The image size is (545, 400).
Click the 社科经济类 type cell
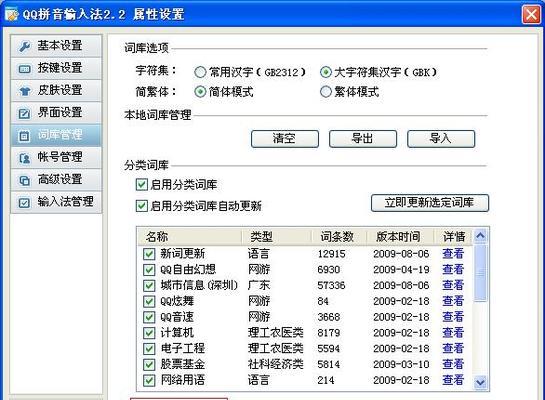coord(276,365)
